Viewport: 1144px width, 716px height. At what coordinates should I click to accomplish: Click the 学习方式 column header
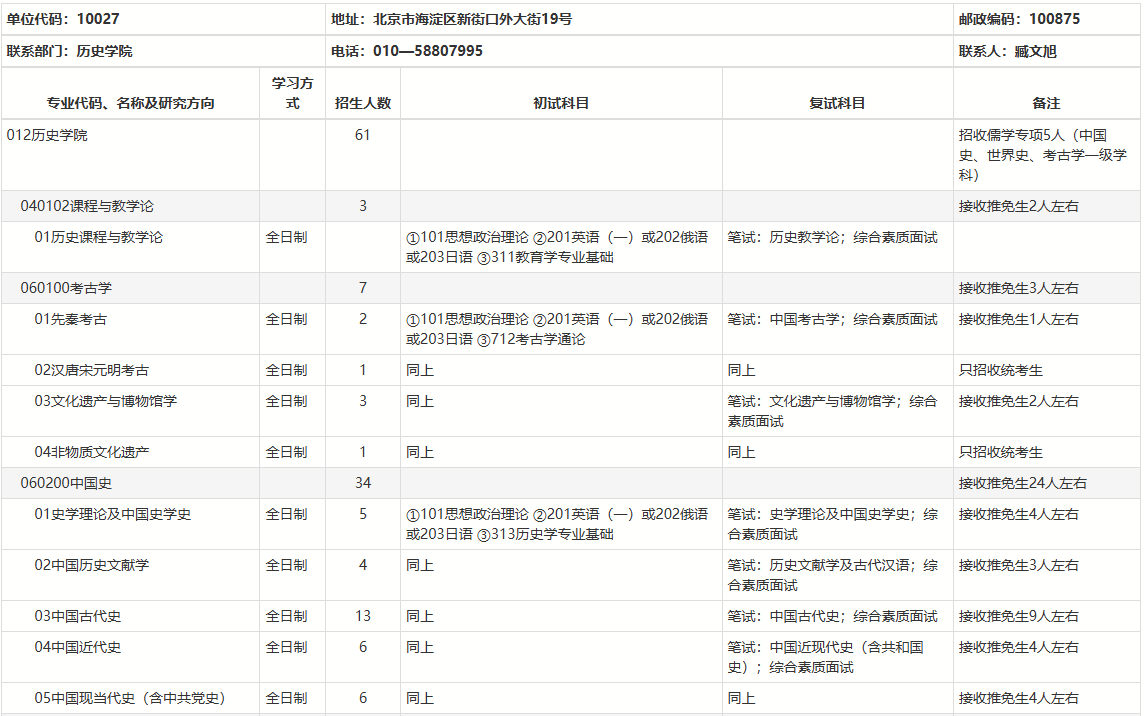[292, 93]
